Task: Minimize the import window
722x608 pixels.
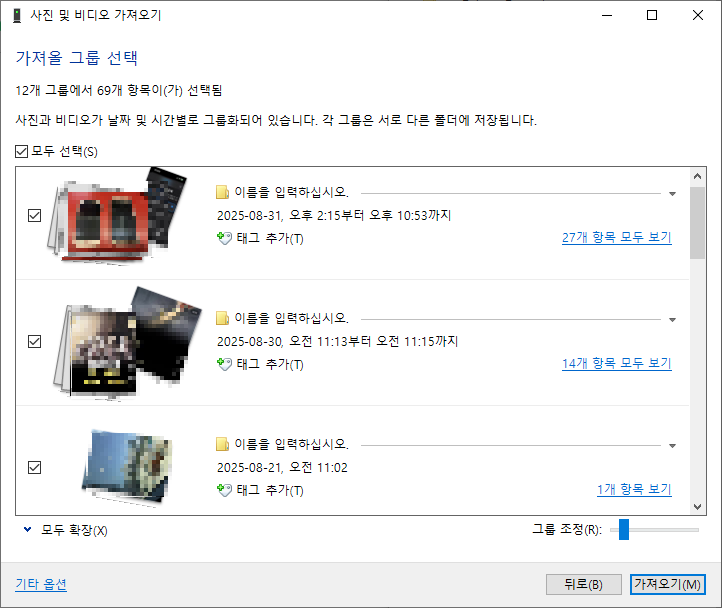Action: pos(607,15)
